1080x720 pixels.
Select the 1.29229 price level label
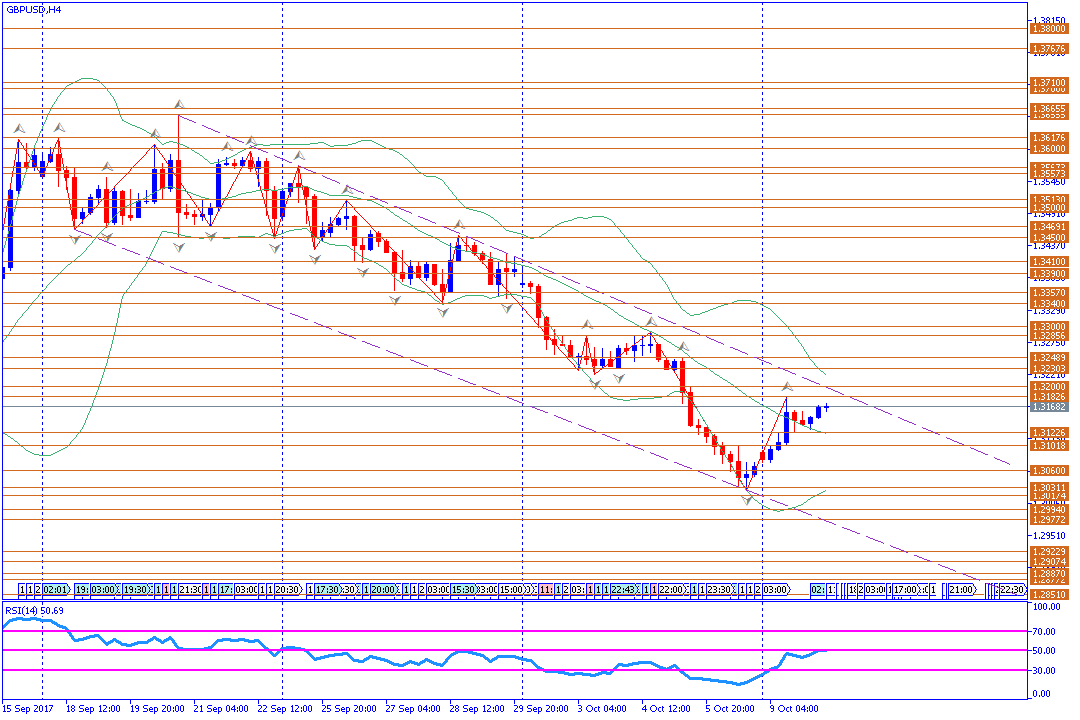pyautogui.click(x=1049, y=552)
